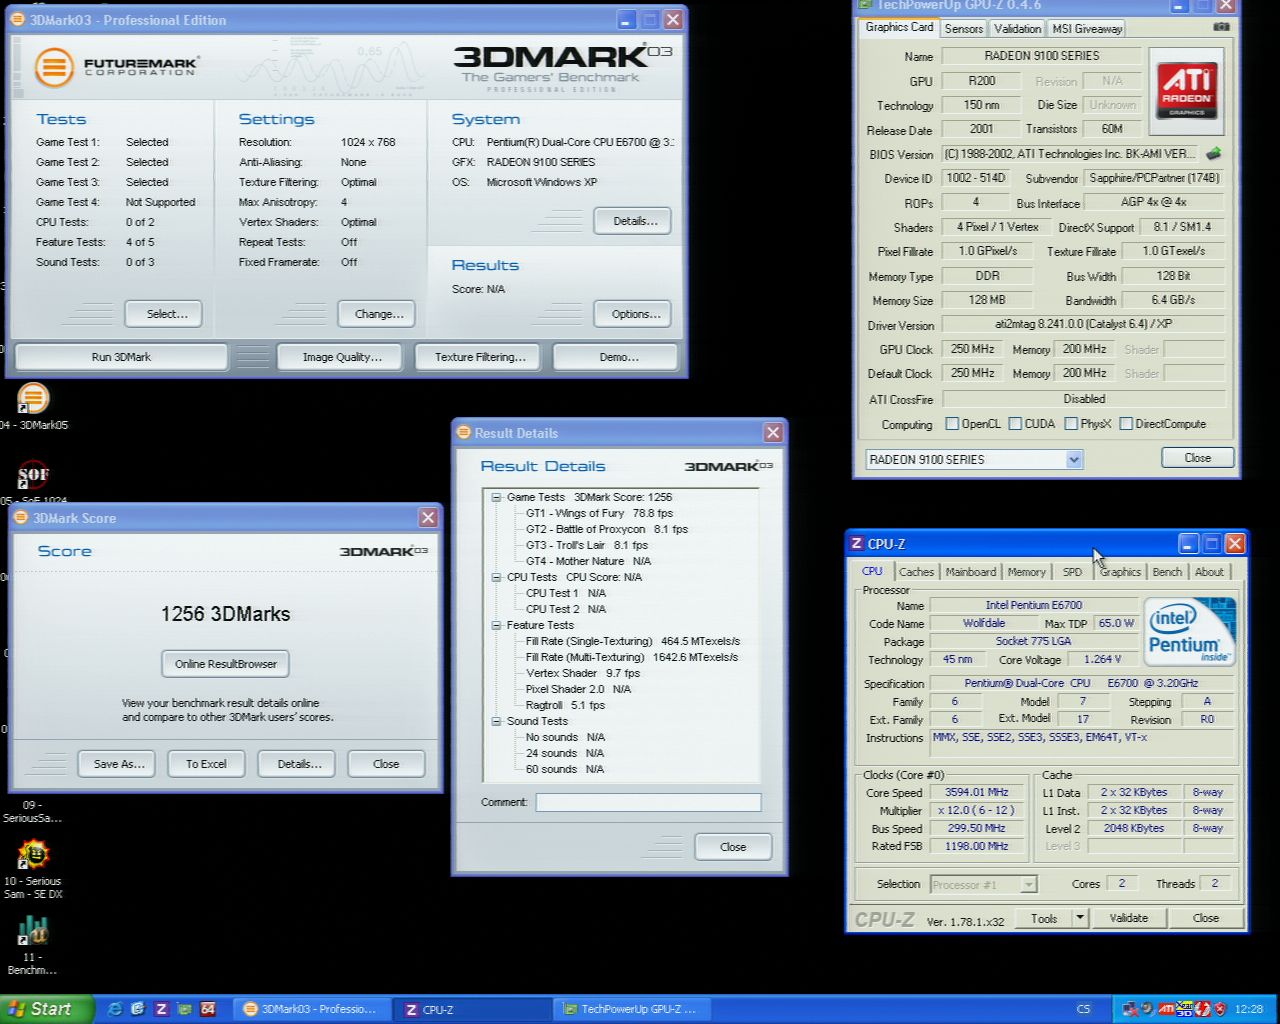Select 'Fill Rate (Multi-Texturing)' row
Image resolution: width=1280 pixels, height=1024 pixels.
[x=631, y=657]
